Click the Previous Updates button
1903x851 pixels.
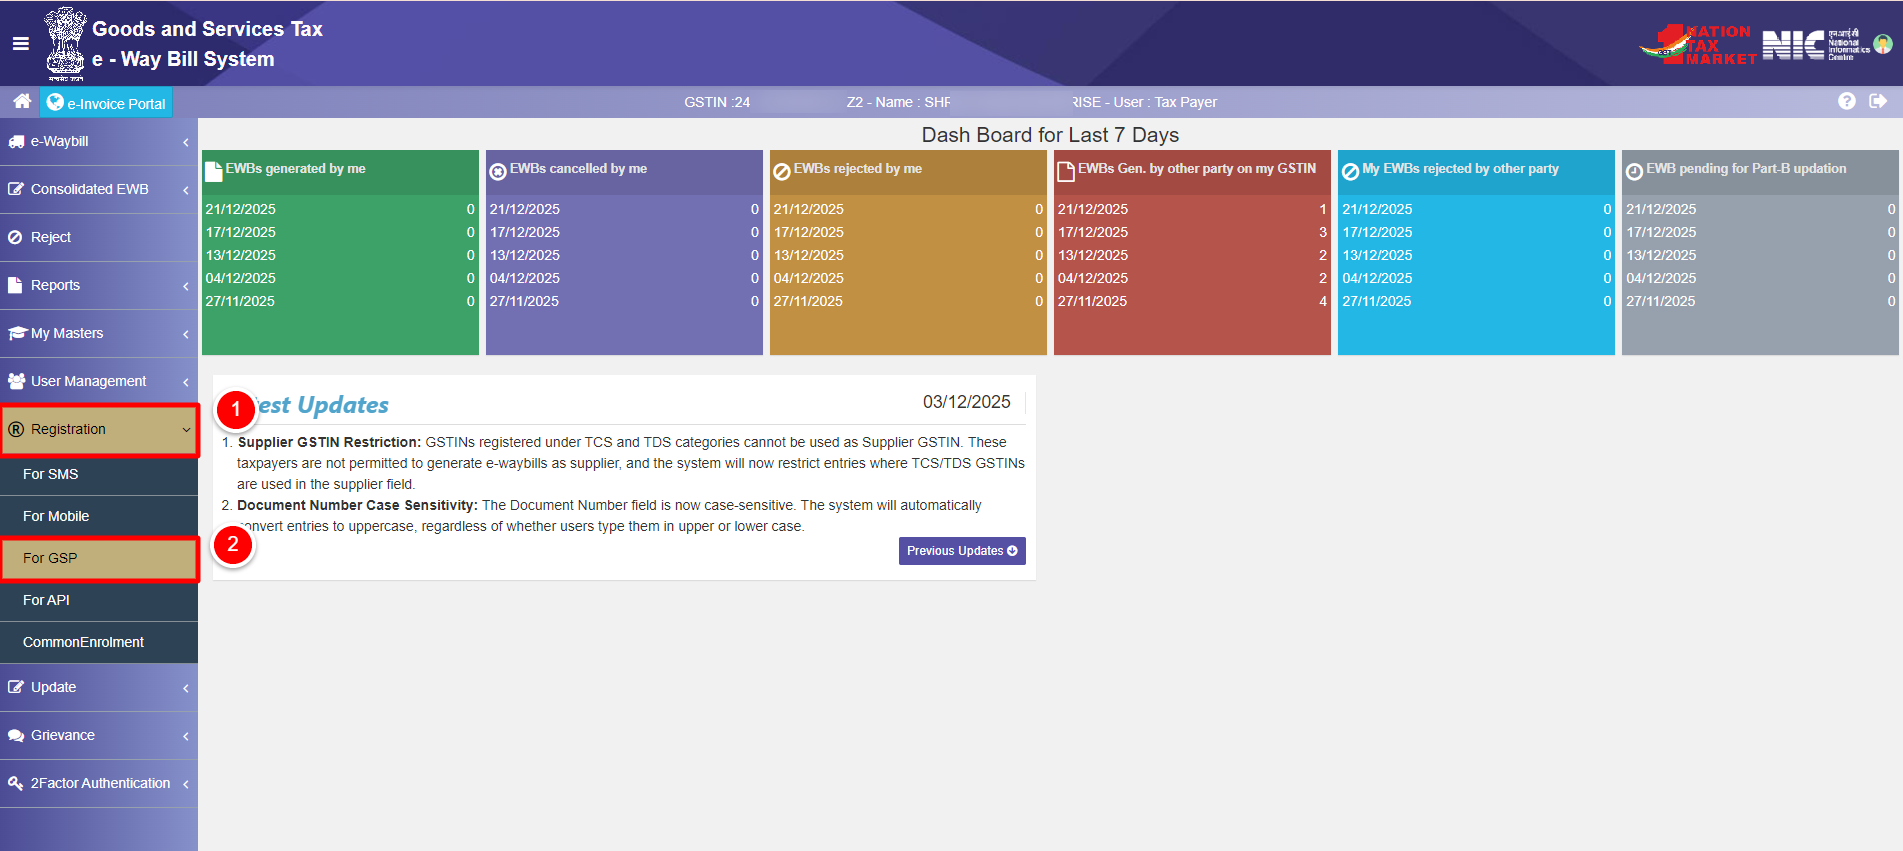click(961, 551)
